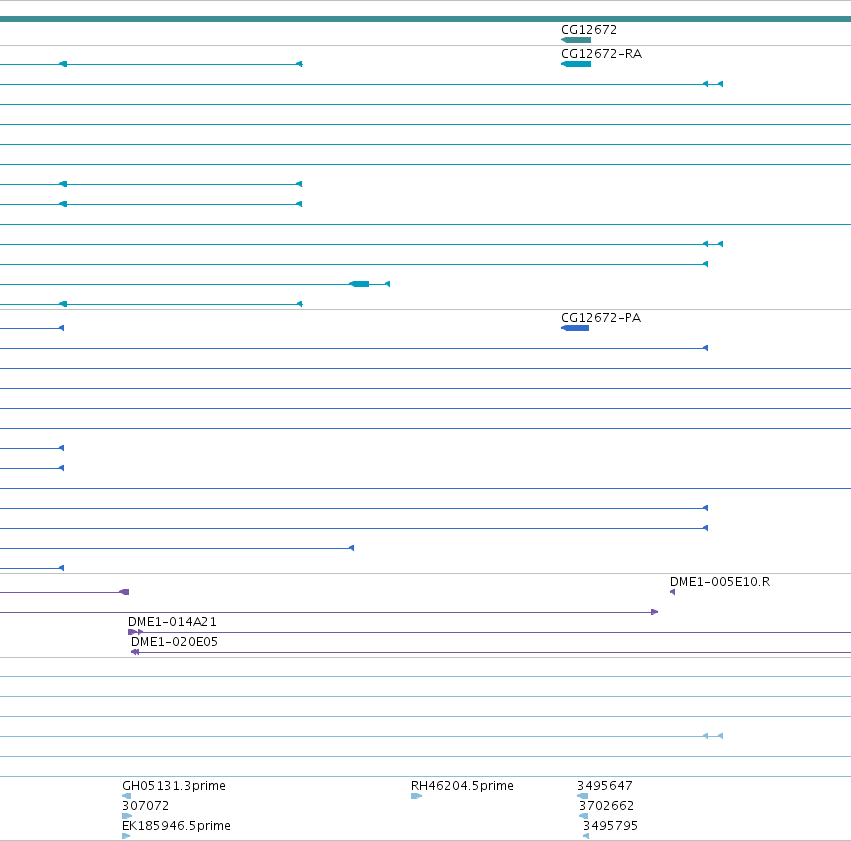Viewport: 851px width, 841px height.
Task: Click the RH46204.5prime feature
Action: 416,796
